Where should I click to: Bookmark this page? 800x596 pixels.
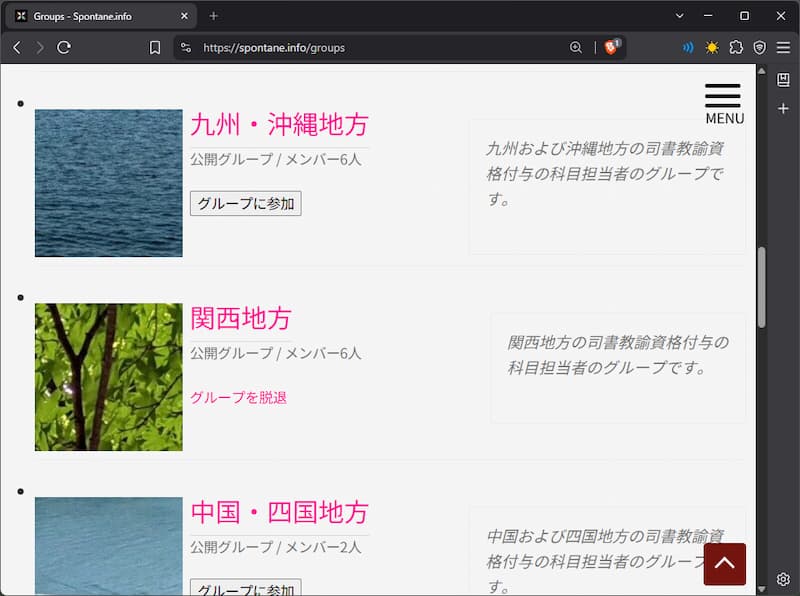point(155,47)
